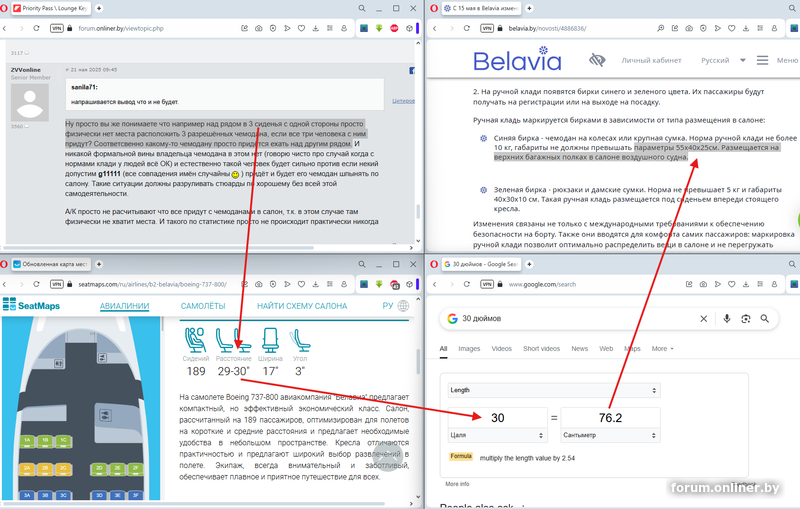
Task: Add new tab next to Priority Pass tab
Action: (x=99, y=8)
